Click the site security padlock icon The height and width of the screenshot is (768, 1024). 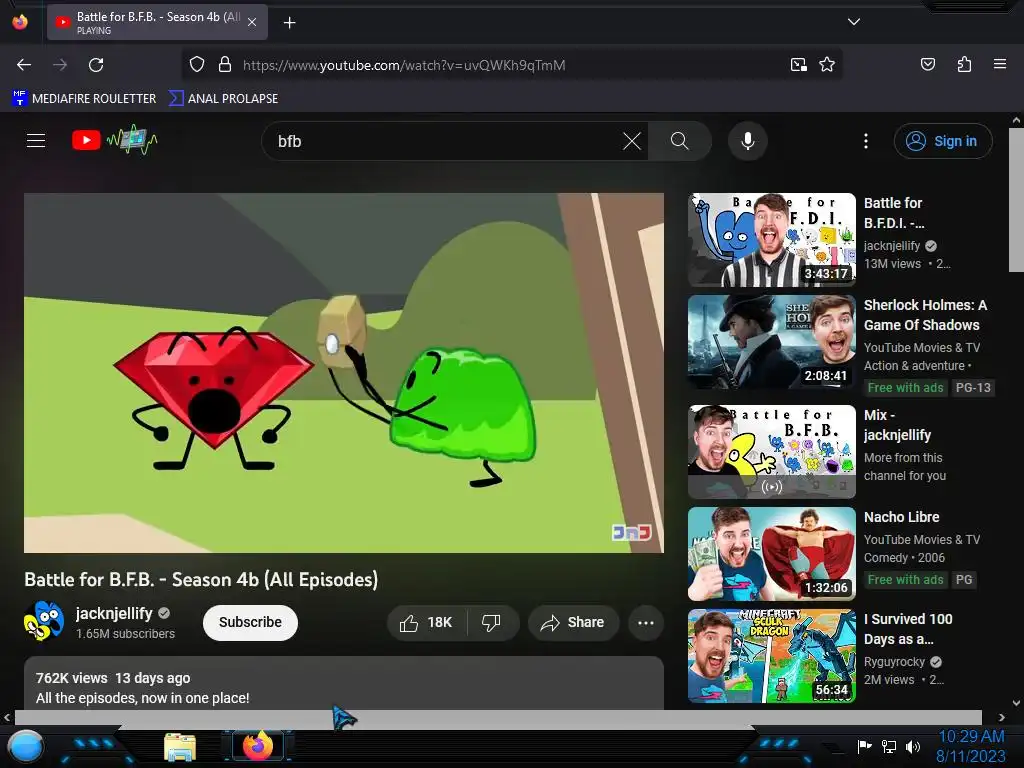pyautogui.click(x=225, y=64)
